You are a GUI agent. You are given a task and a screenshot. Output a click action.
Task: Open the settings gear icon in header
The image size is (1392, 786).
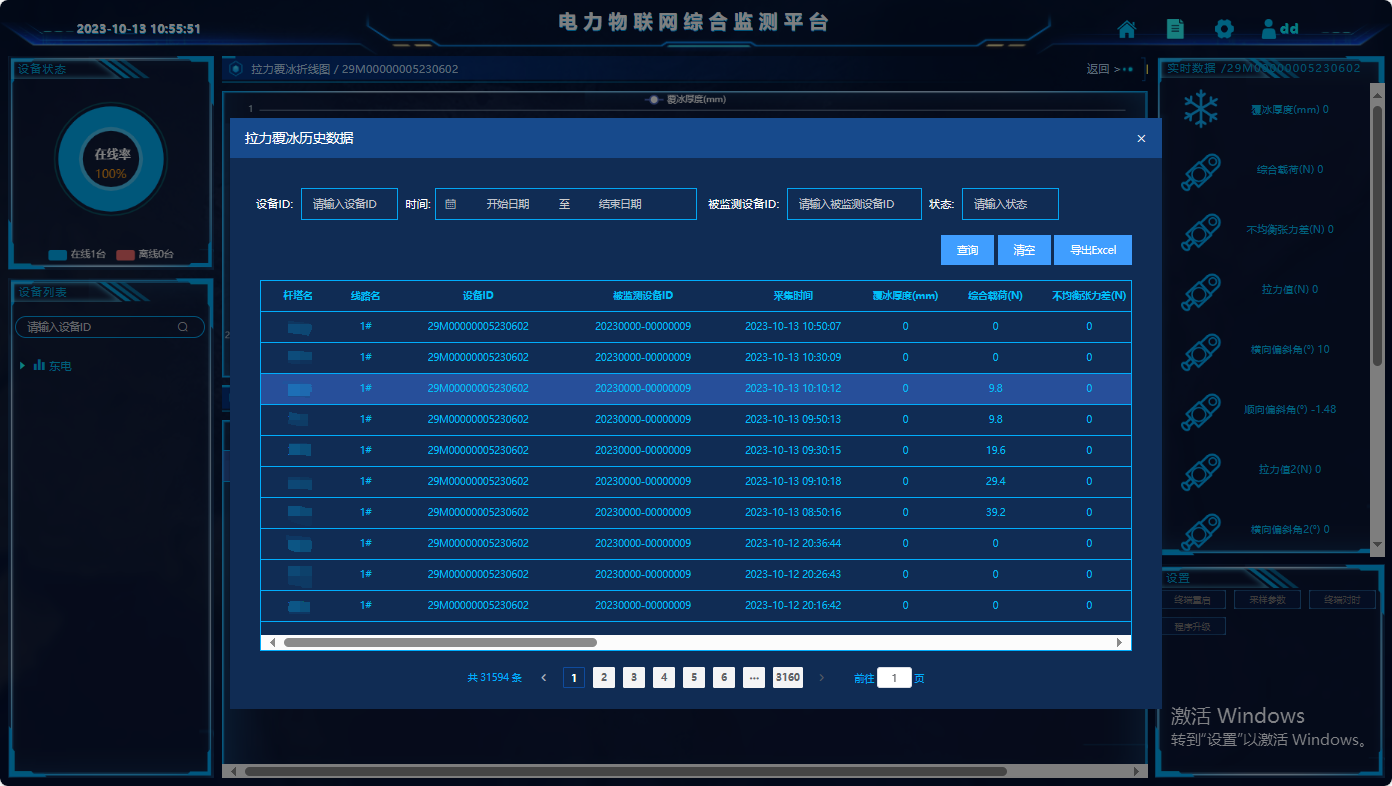(x=1224, y=29)
